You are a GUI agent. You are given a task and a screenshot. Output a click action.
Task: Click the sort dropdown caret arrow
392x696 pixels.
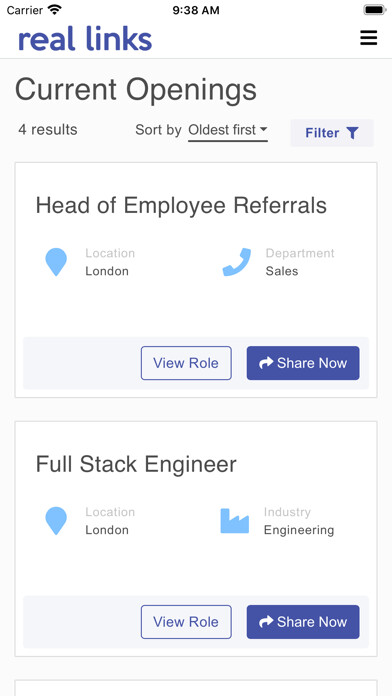pos(263,130)
